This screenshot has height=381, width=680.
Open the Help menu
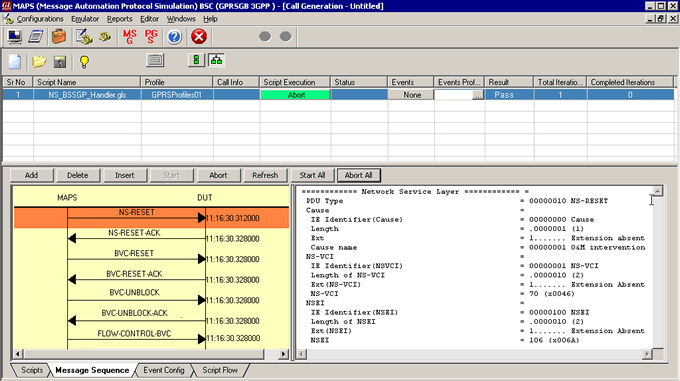click(210, 19)
